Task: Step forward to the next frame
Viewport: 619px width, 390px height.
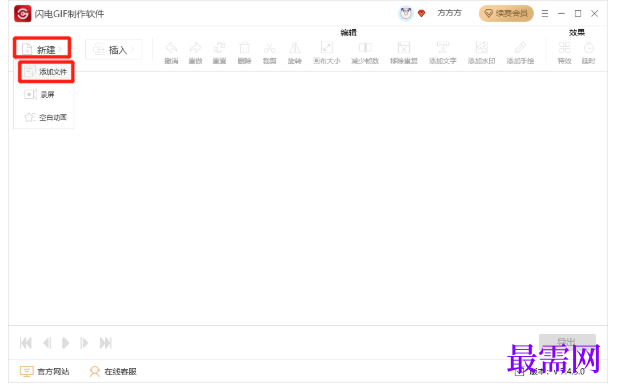Action: tap(84, 343)
